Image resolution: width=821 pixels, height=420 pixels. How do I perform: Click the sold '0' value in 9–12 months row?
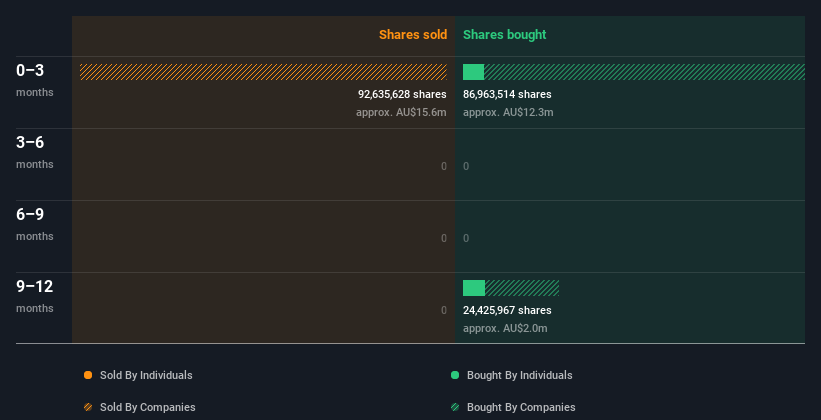(x=444, y=310)
